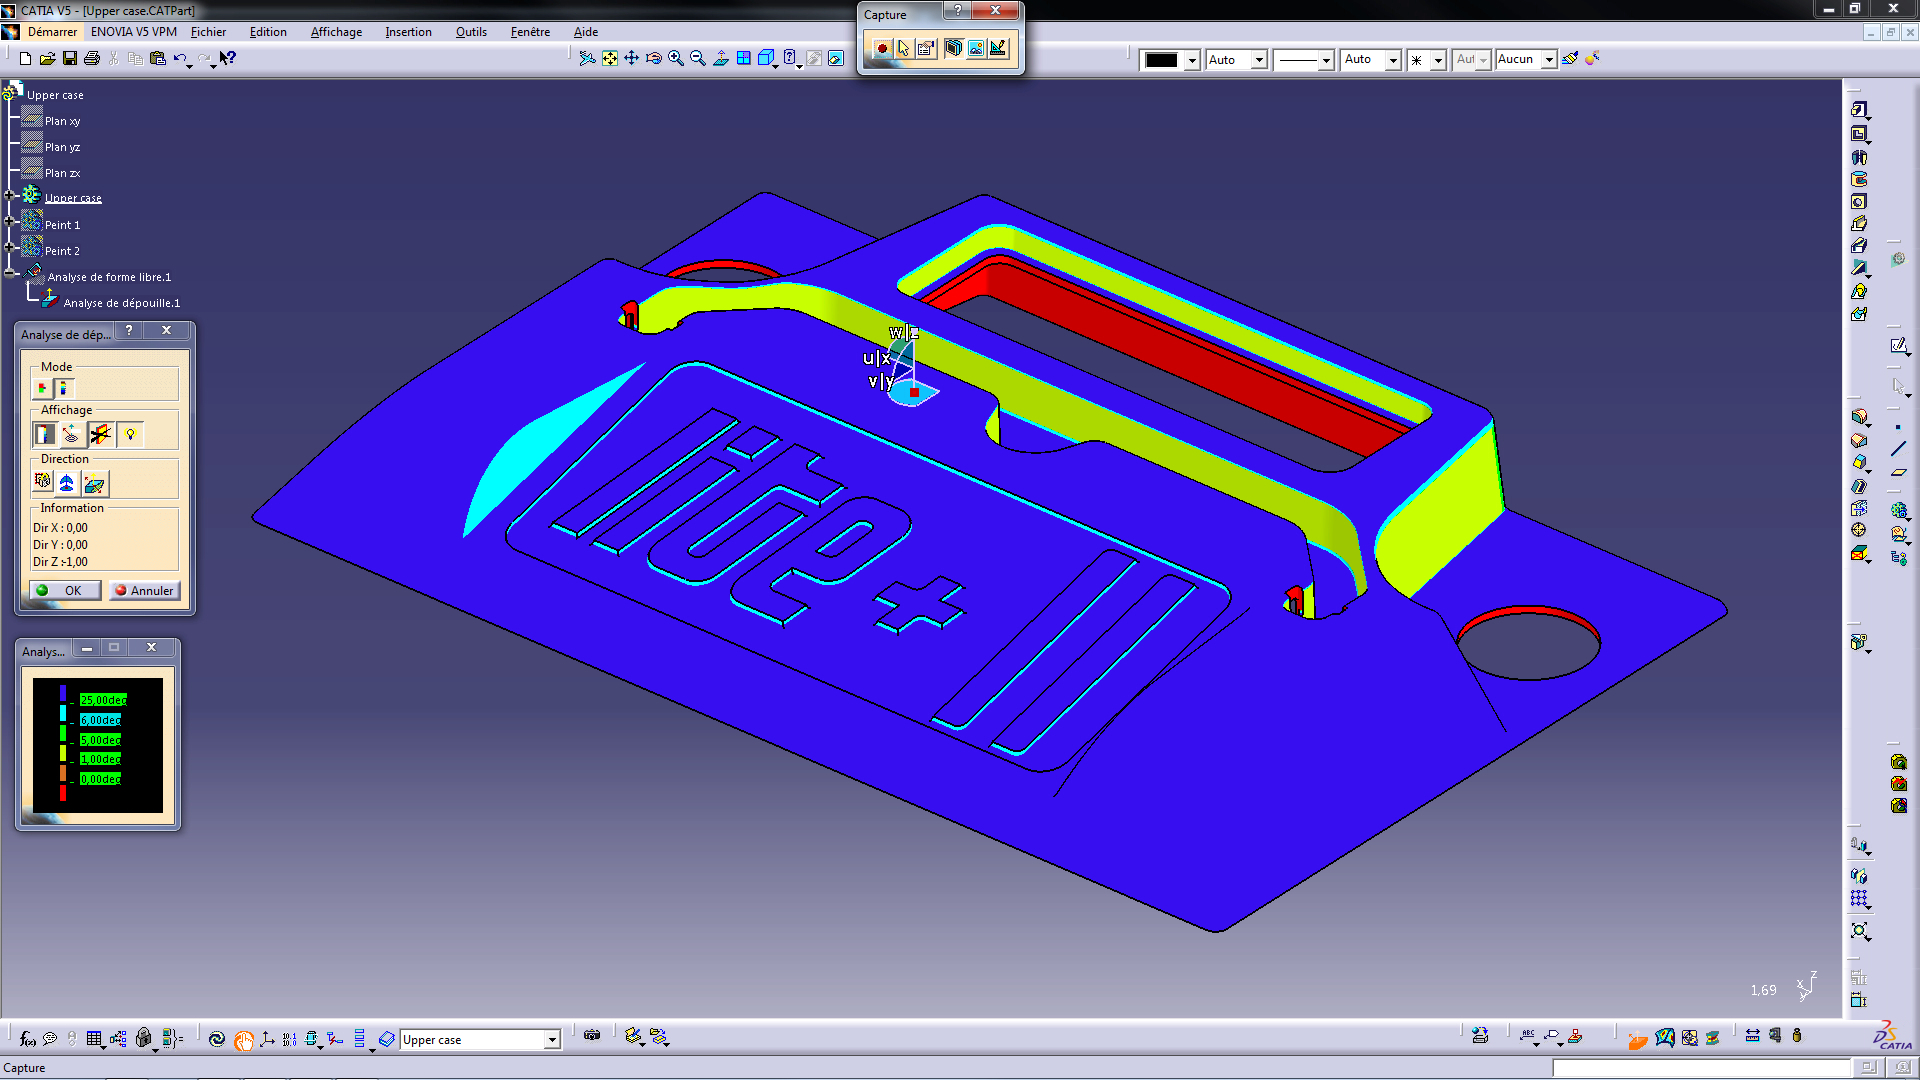Open the Outils menu
The image size is (1920, 1080).
471,32
